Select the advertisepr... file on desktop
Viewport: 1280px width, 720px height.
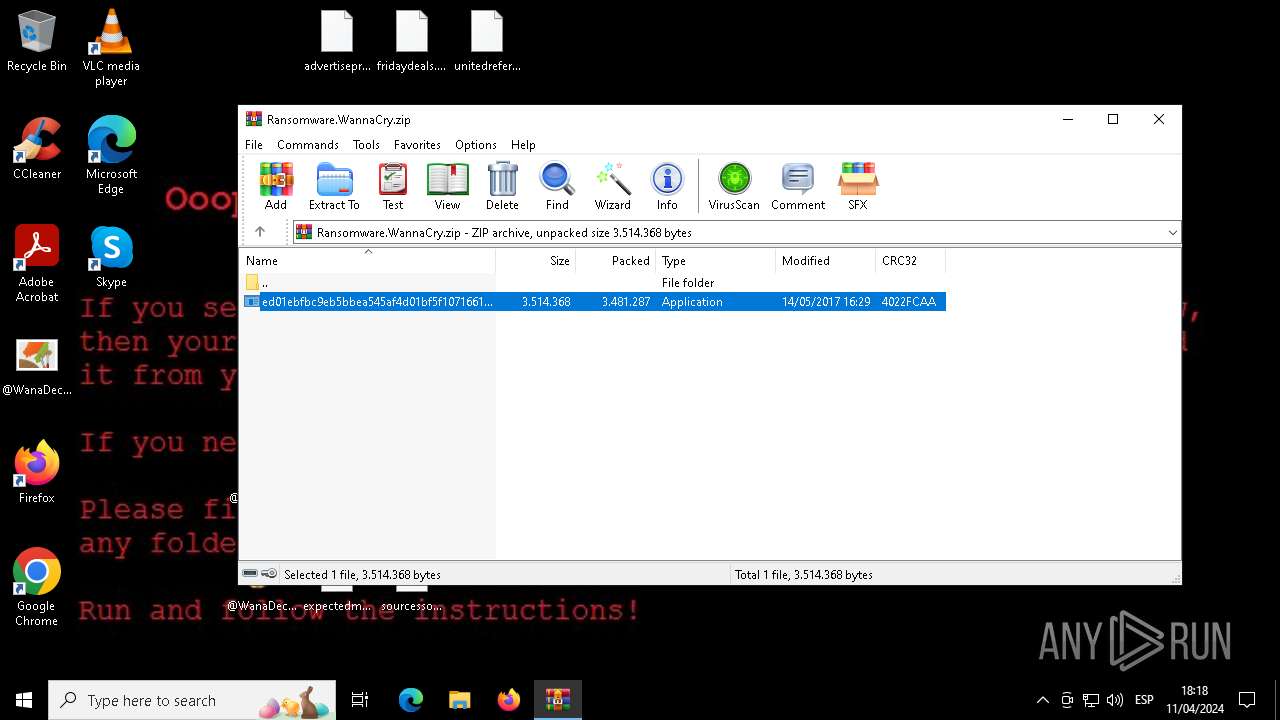[337, 42]
